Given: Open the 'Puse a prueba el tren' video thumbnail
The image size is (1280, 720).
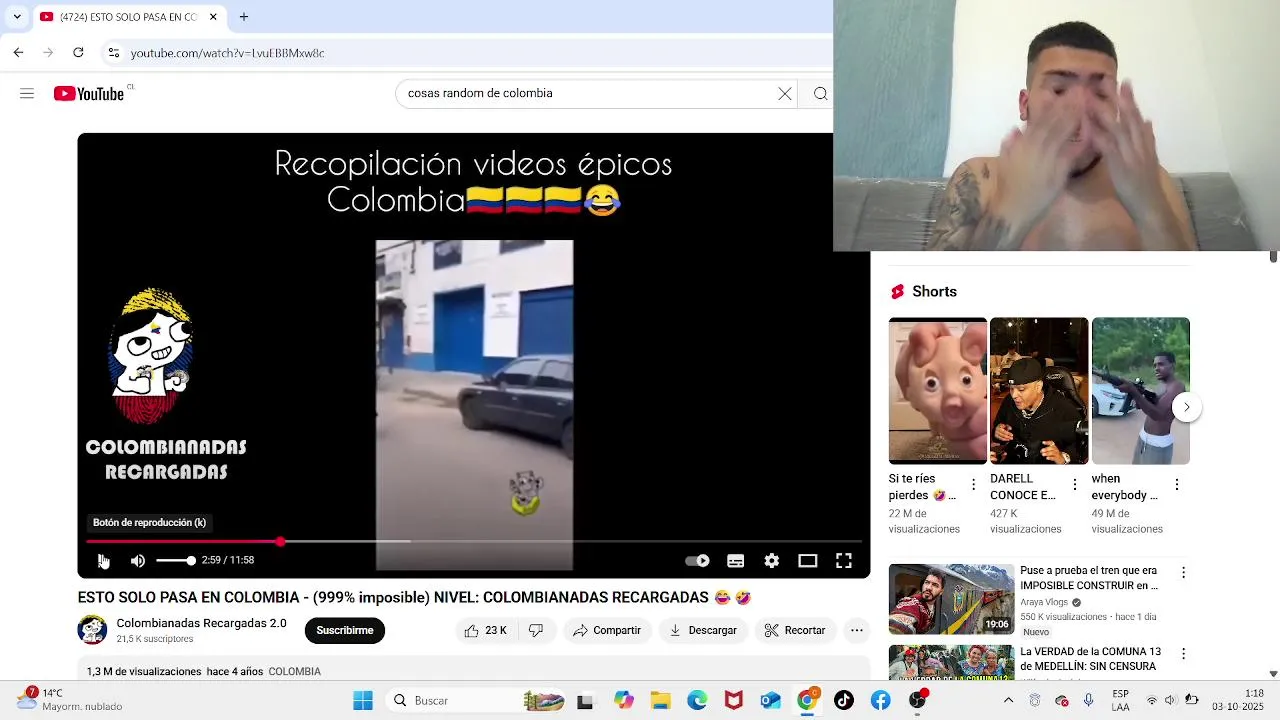Looking at the screenshot, I should tap(951, 599).
